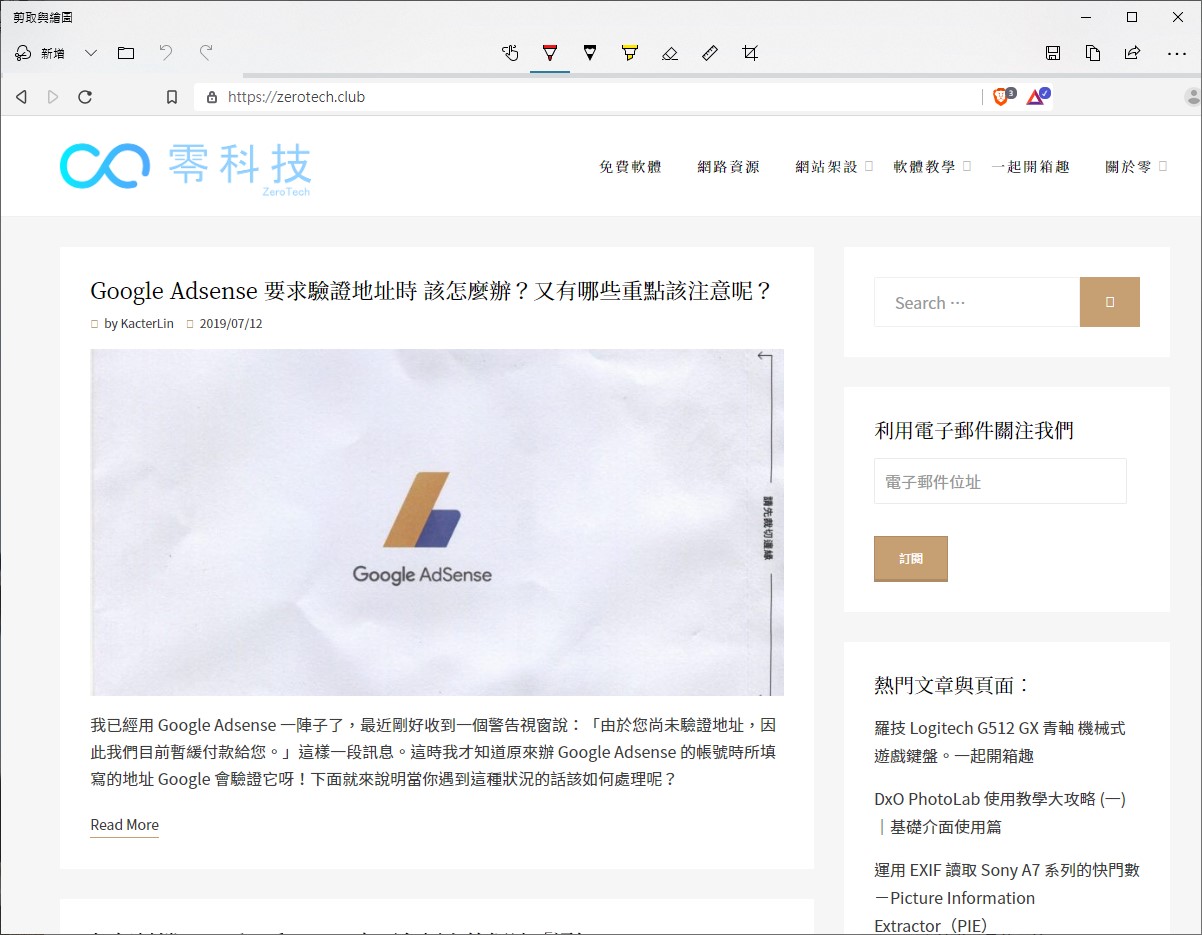Redo the action in Snip & Sketch

[206, 53]
